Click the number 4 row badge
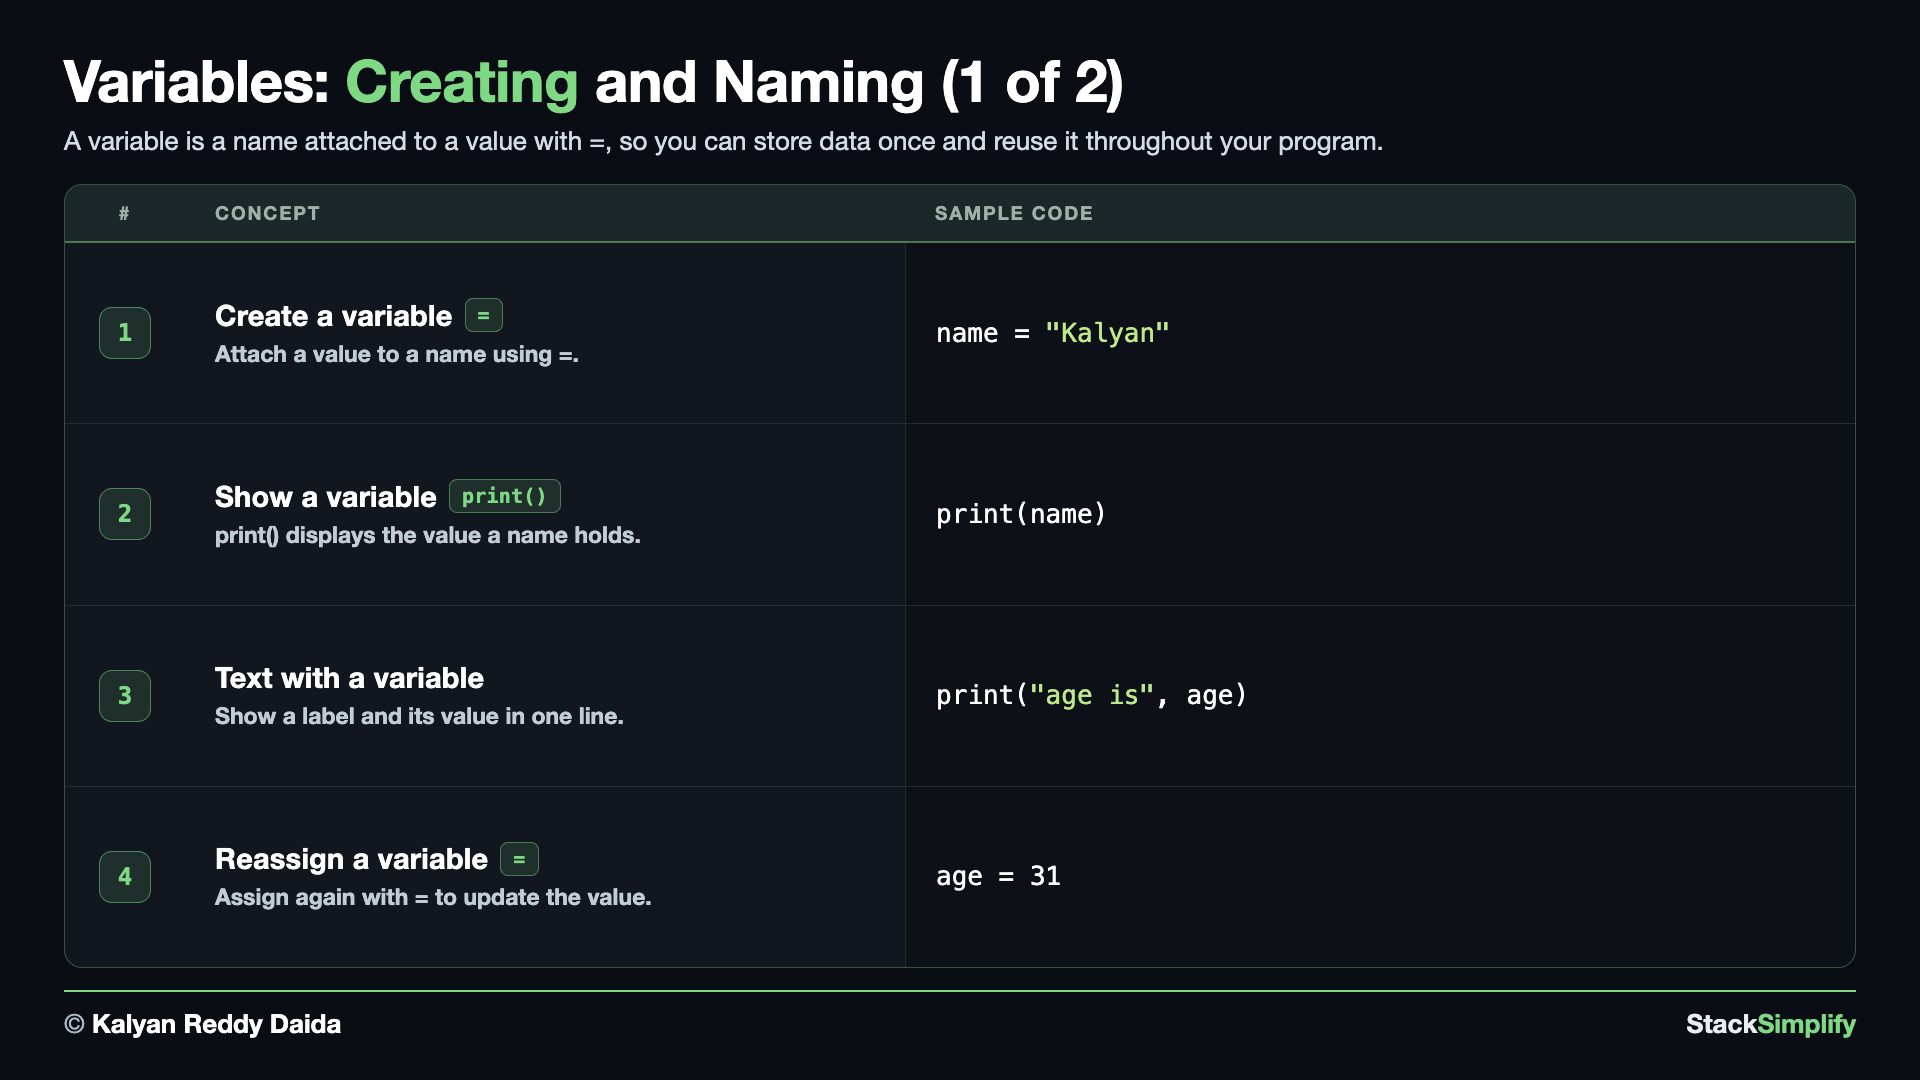Screen dimensions: 1920x1080 [x=125, y=877]
